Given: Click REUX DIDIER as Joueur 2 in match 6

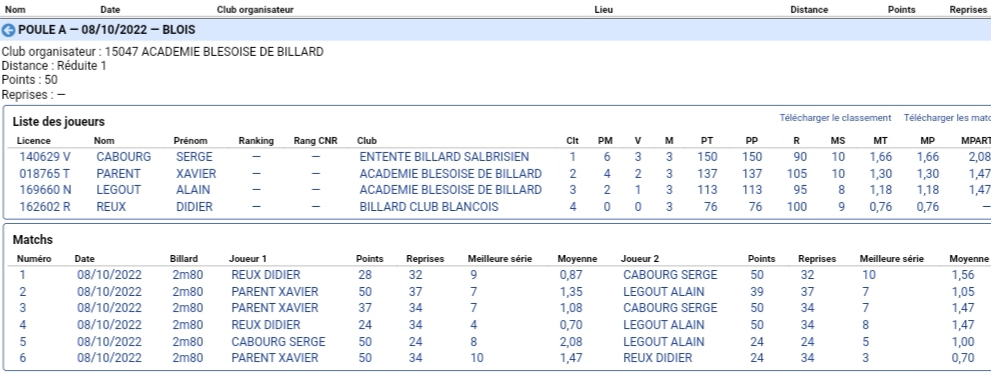Looking at the screenshot, I should [x=657, y=358].
